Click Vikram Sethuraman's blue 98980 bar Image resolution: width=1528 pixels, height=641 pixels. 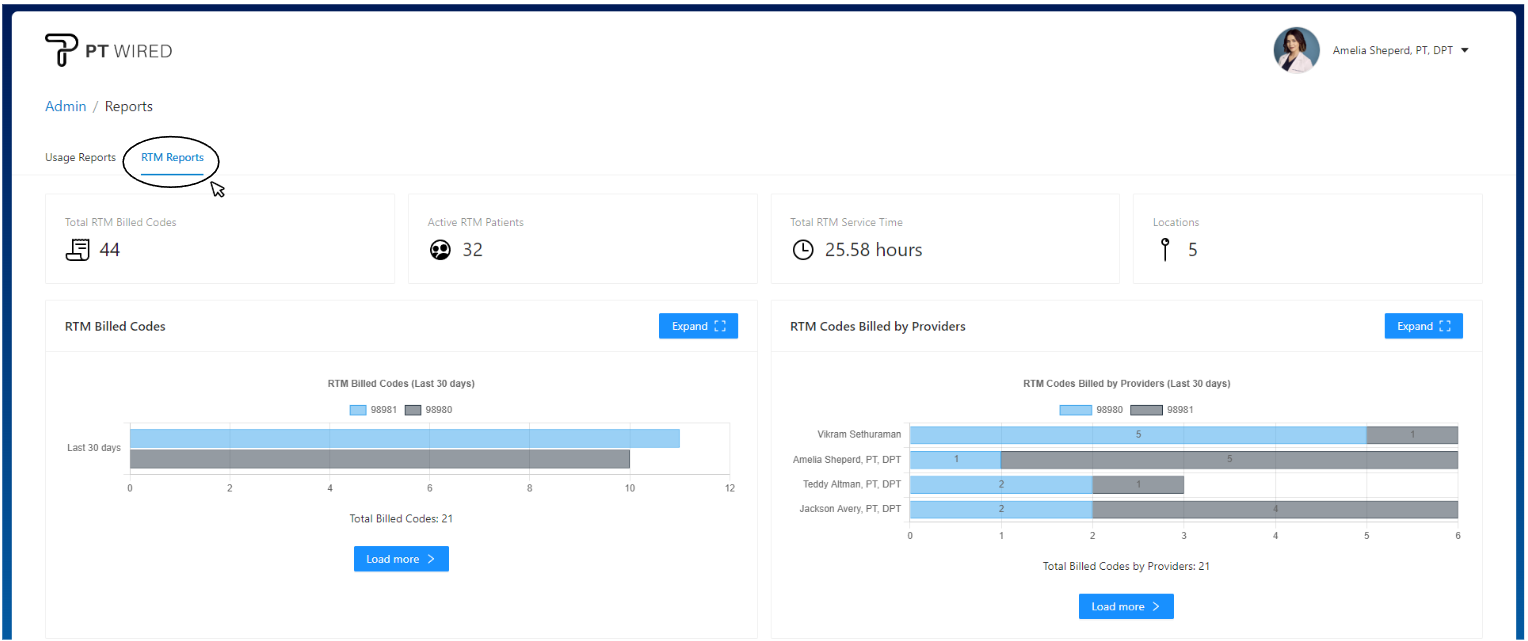(1137, 435)
